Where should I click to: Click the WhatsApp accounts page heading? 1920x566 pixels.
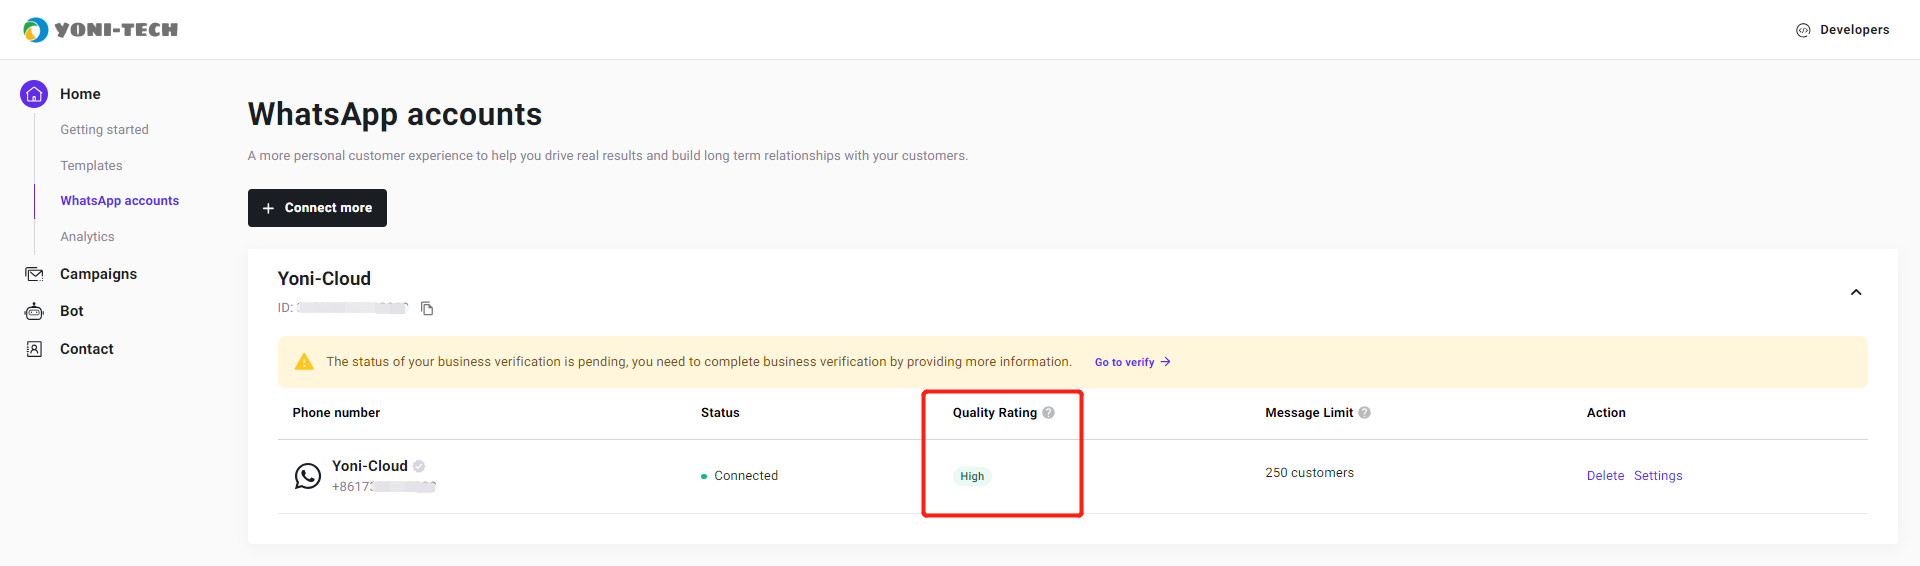(395, 114)
